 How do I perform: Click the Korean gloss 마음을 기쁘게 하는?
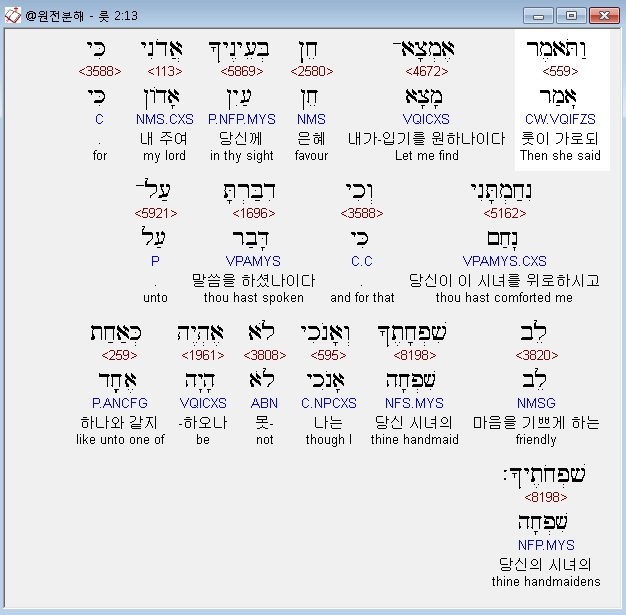pos(536,423)
